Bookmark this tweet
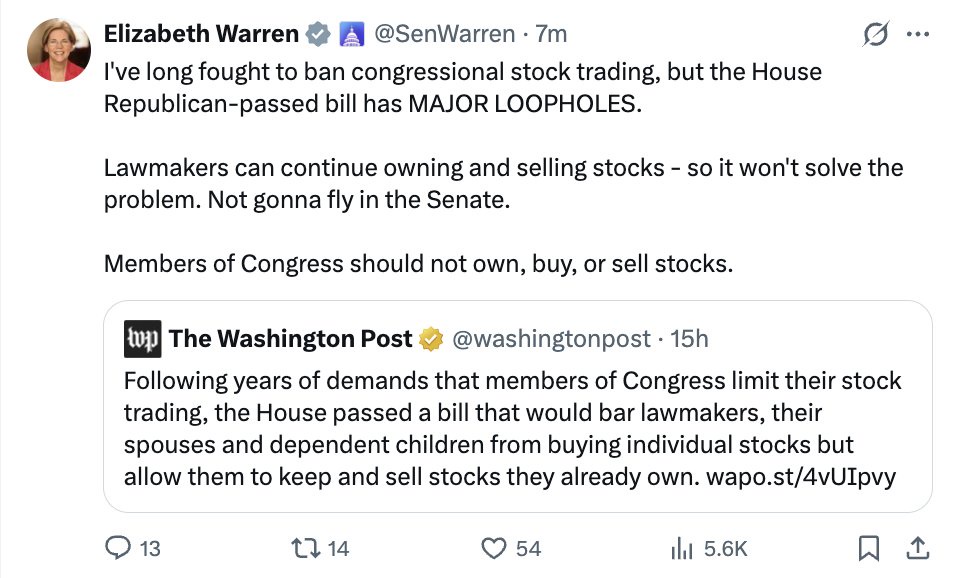 click(x=868, y=548)
